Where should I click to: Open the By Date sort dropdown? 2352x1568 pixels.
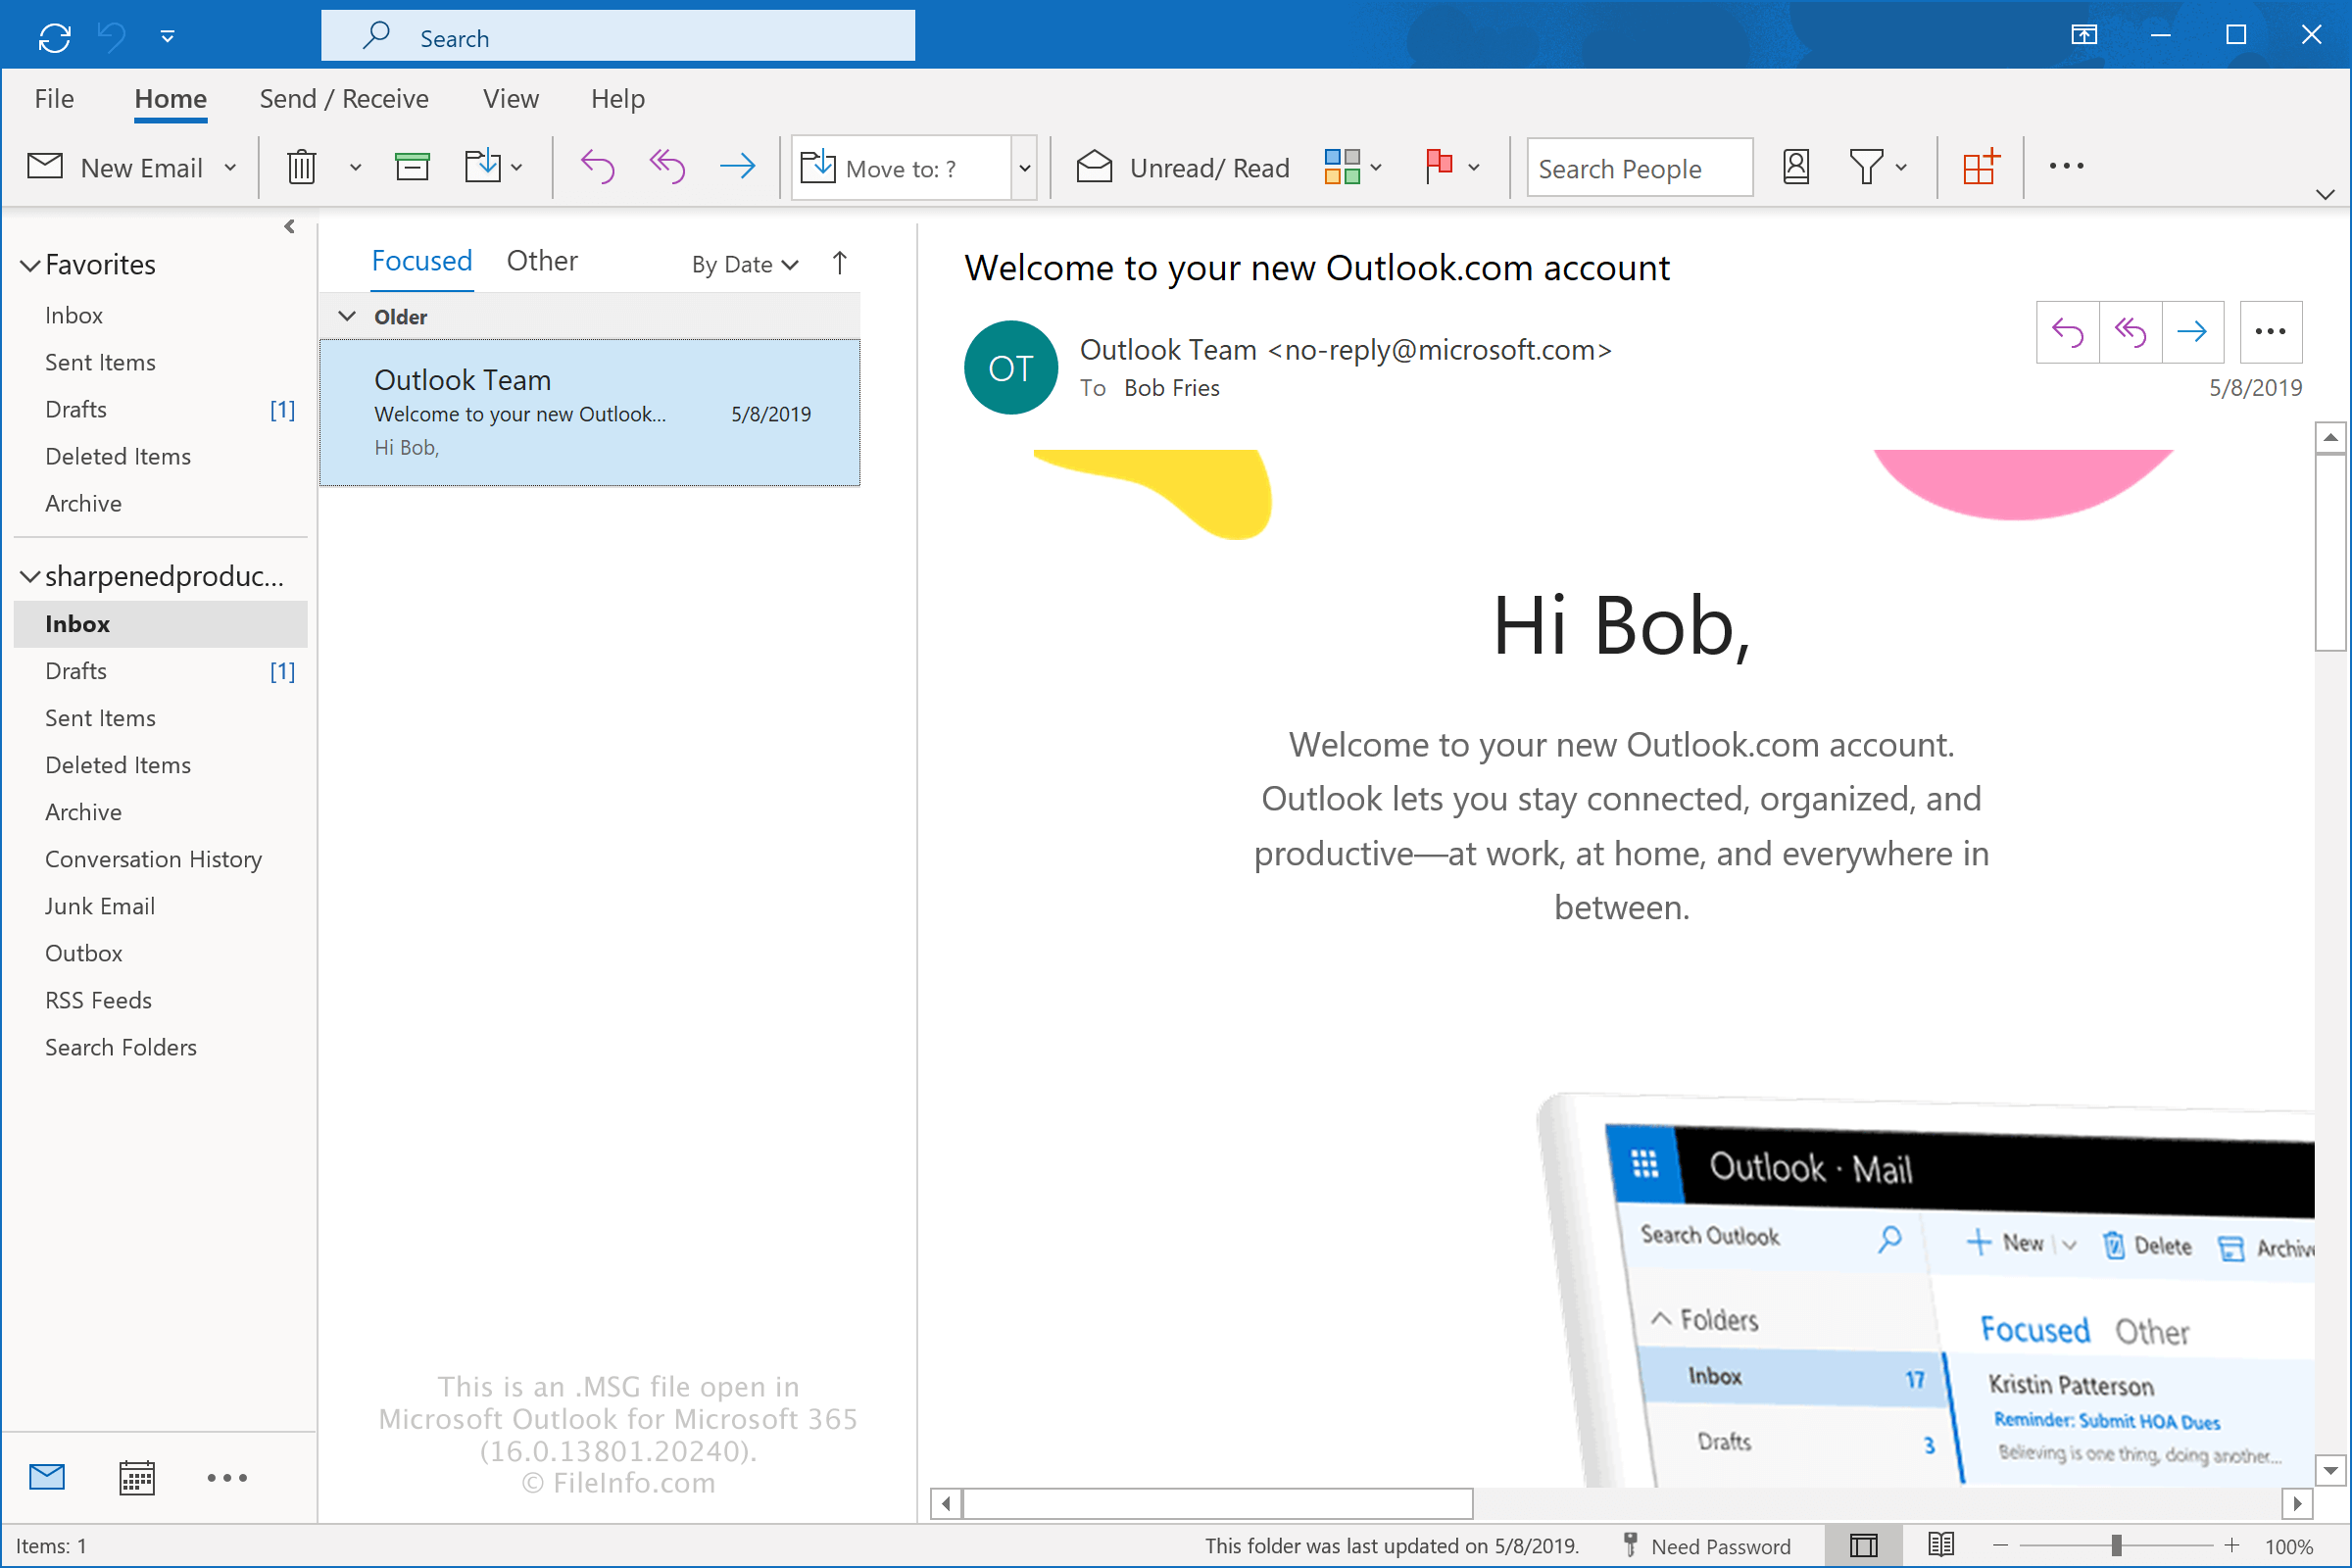(x=744, y=265)
